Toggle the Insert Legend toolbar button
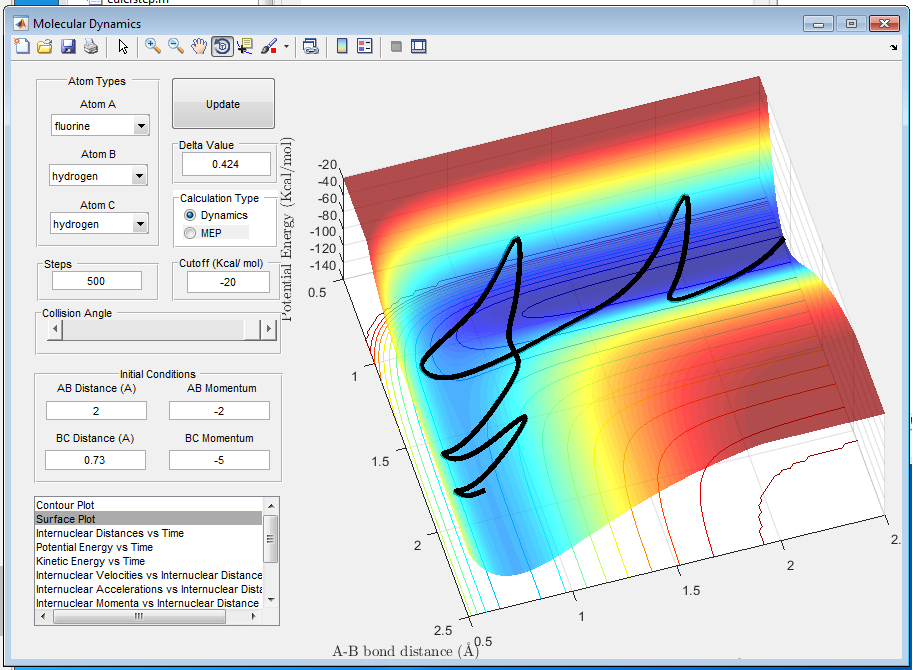Image resolution: width=913 pixels, height=670 pixels. click(364, 46)
